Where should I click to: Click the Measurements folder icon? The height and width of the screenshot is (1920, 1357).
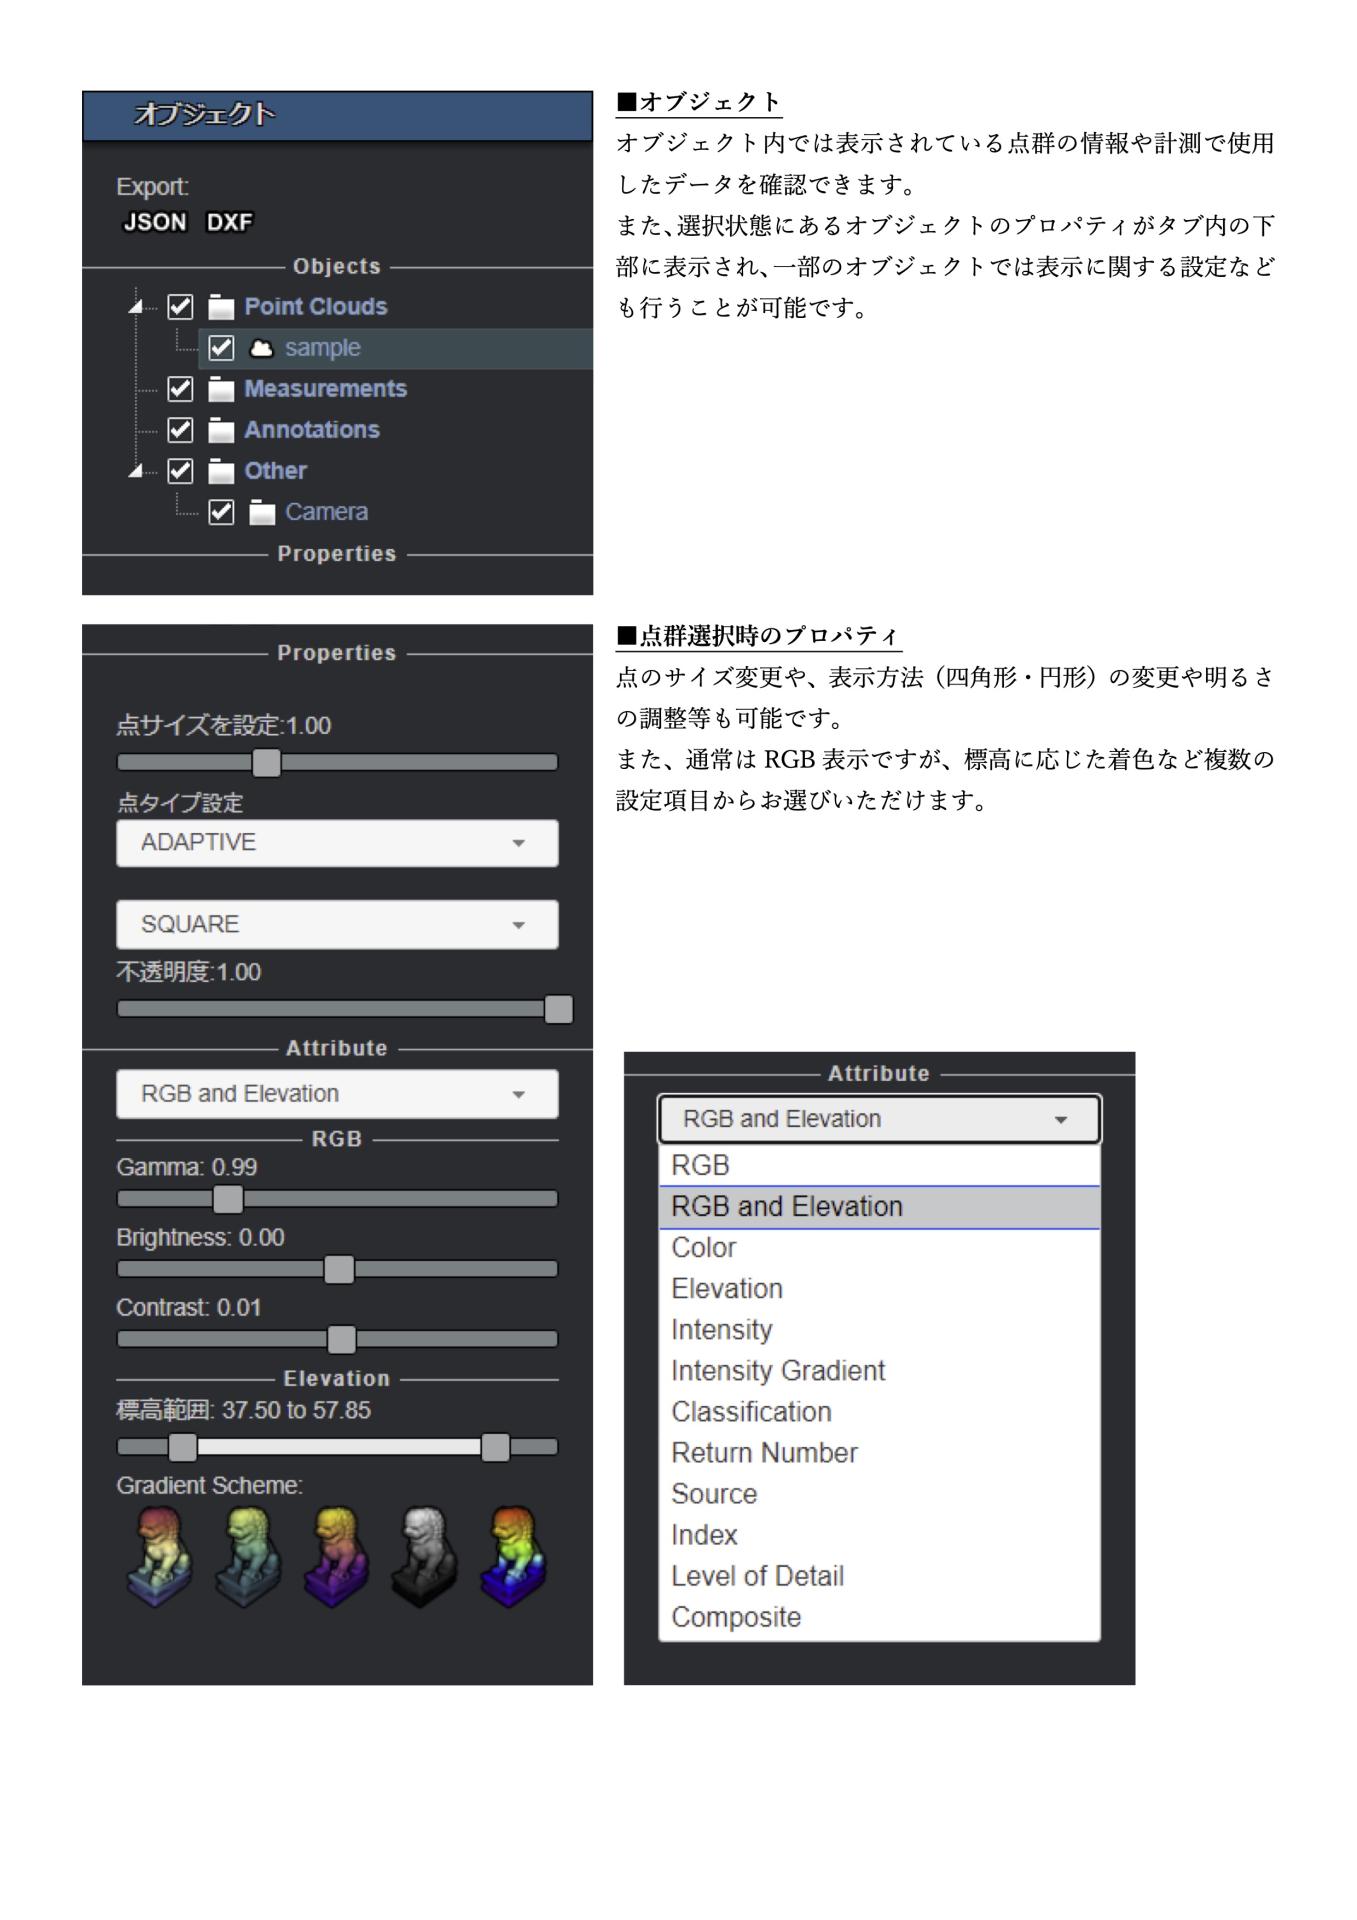tap(221, 389)
